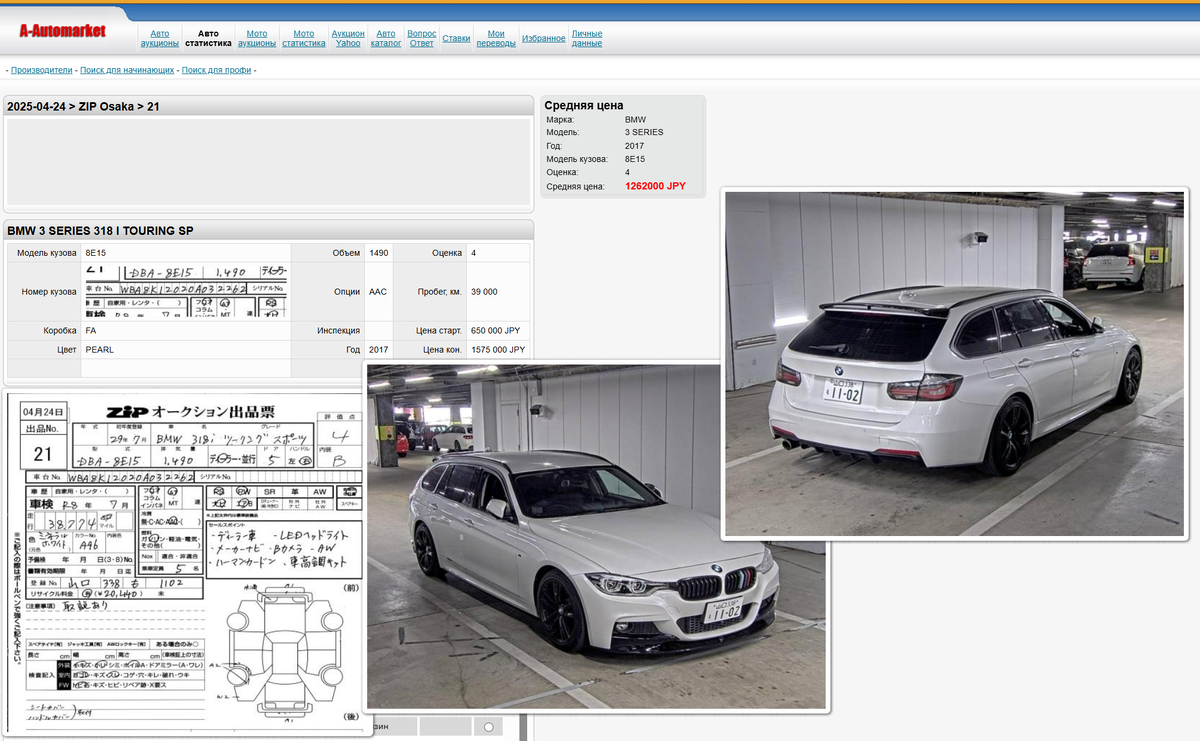The width and height of the screenshot is (1200, 741).
Task: Open Мото статистика page
Action: coord(304,38)
